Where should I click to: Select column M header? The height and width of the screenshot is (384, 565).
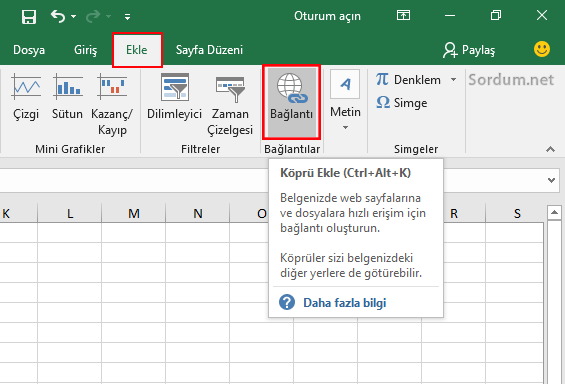tap(134, 214)
